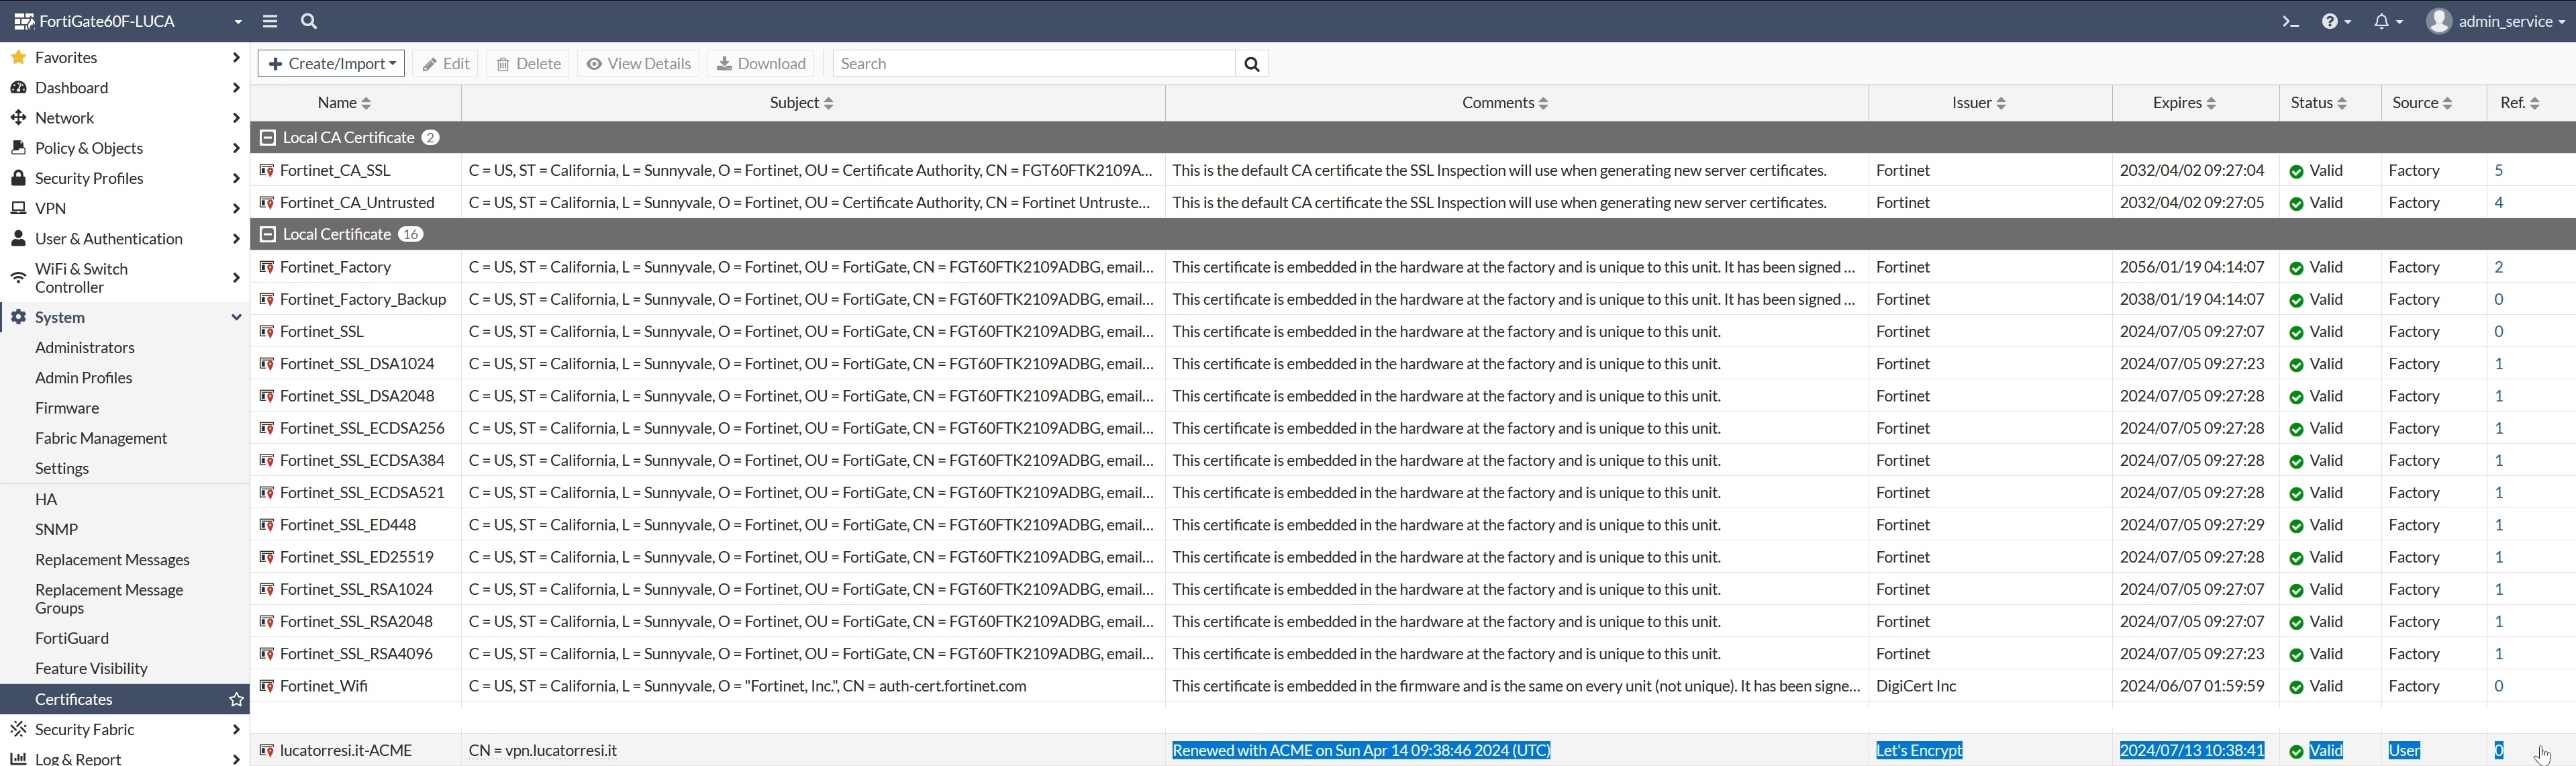Open the Create/Import dropdown

coord(331,64)
